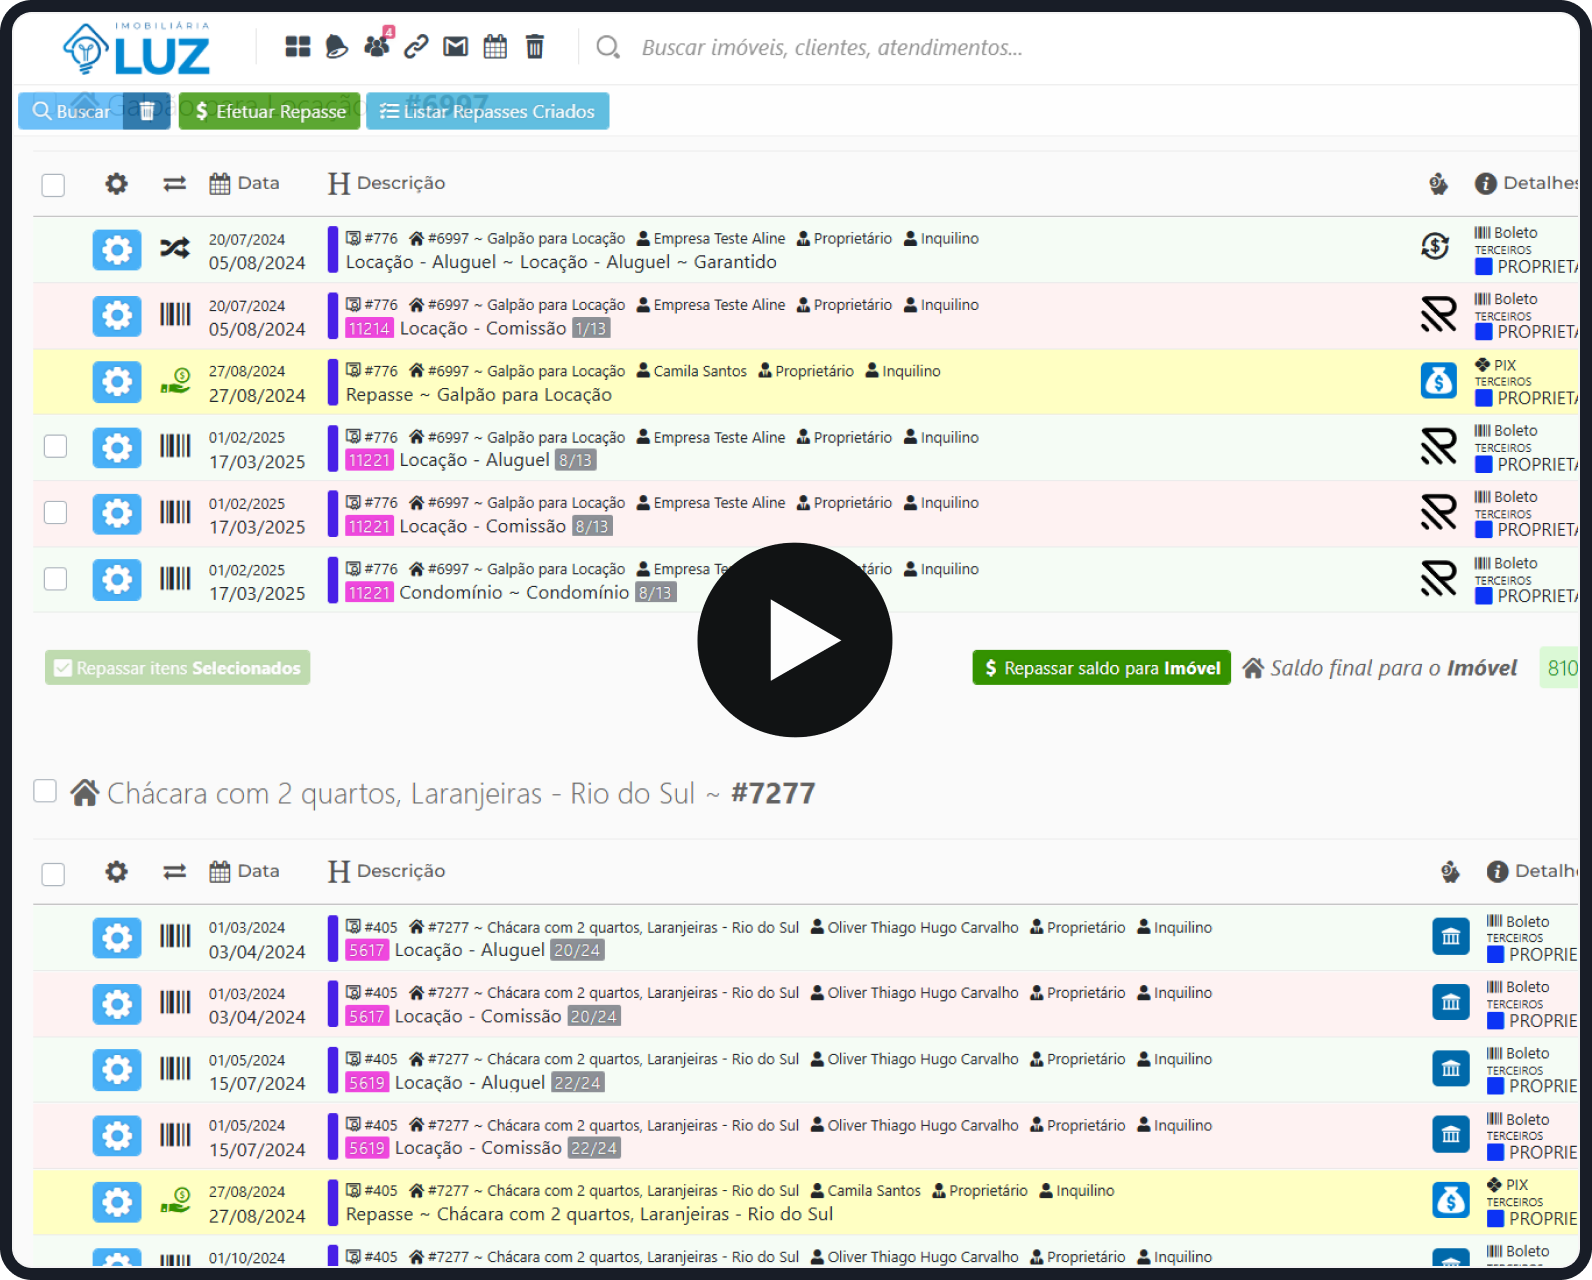Click the blue trash button beside Buscar
The height and width of the screenshot is (1280, 1592).
coord(147,111)
